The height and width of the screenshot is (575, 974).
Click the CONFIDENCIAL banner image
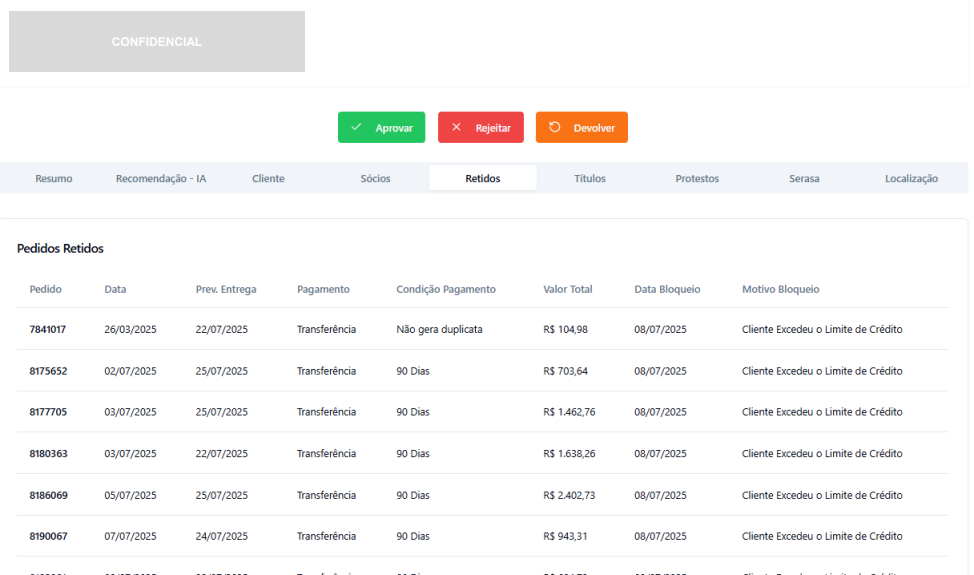(x=157, y=42)
